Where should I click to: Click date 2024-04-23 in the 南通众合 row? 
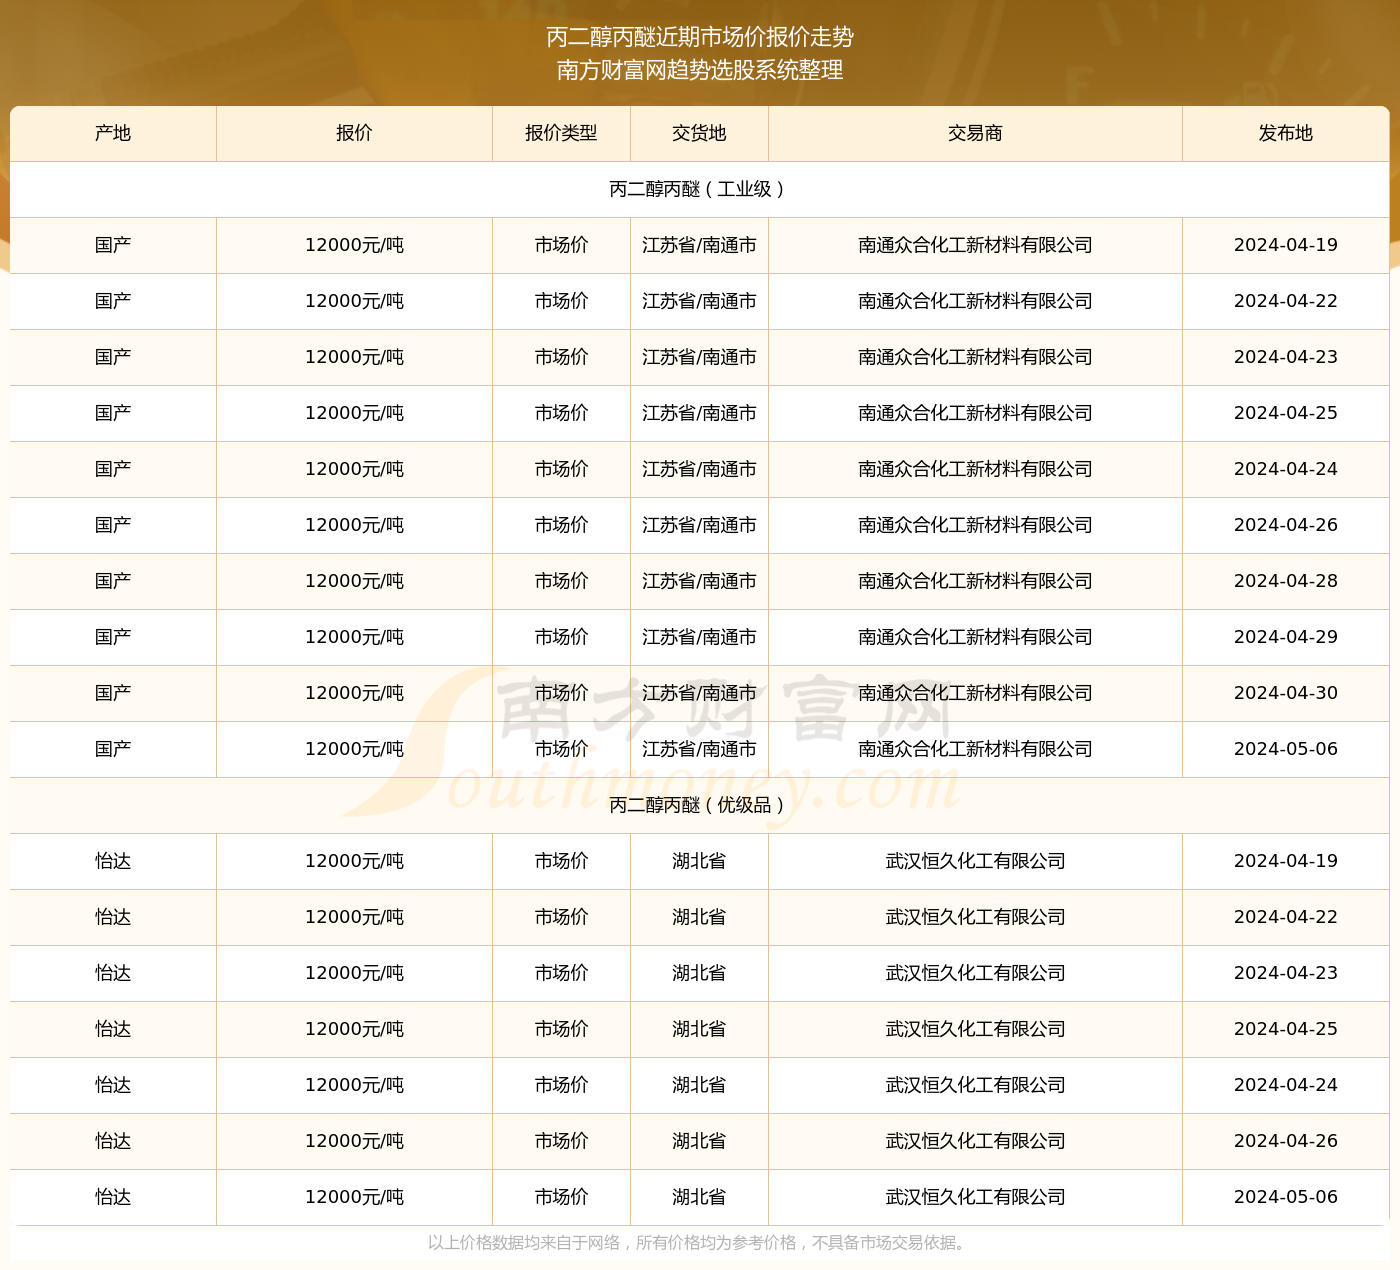(x=1285, y=357)
